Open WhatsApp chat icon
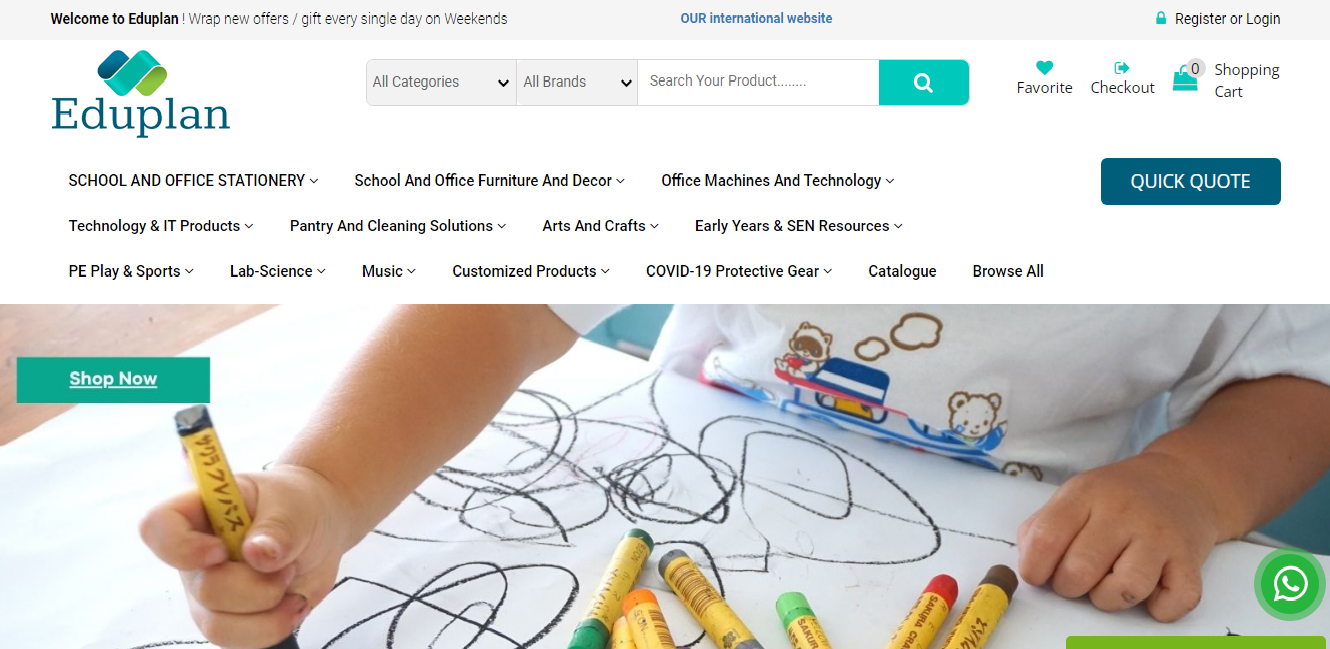Screen dimensions: 1330x649 coord(1290,583)
